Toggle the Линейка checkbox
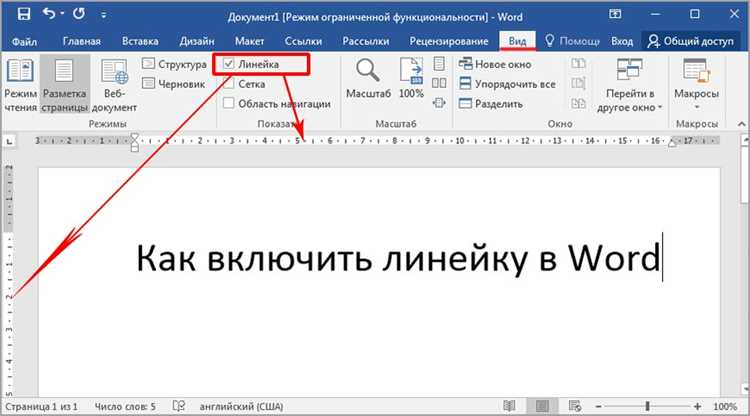Screen dimensions: 750x416 click(229, 64)
